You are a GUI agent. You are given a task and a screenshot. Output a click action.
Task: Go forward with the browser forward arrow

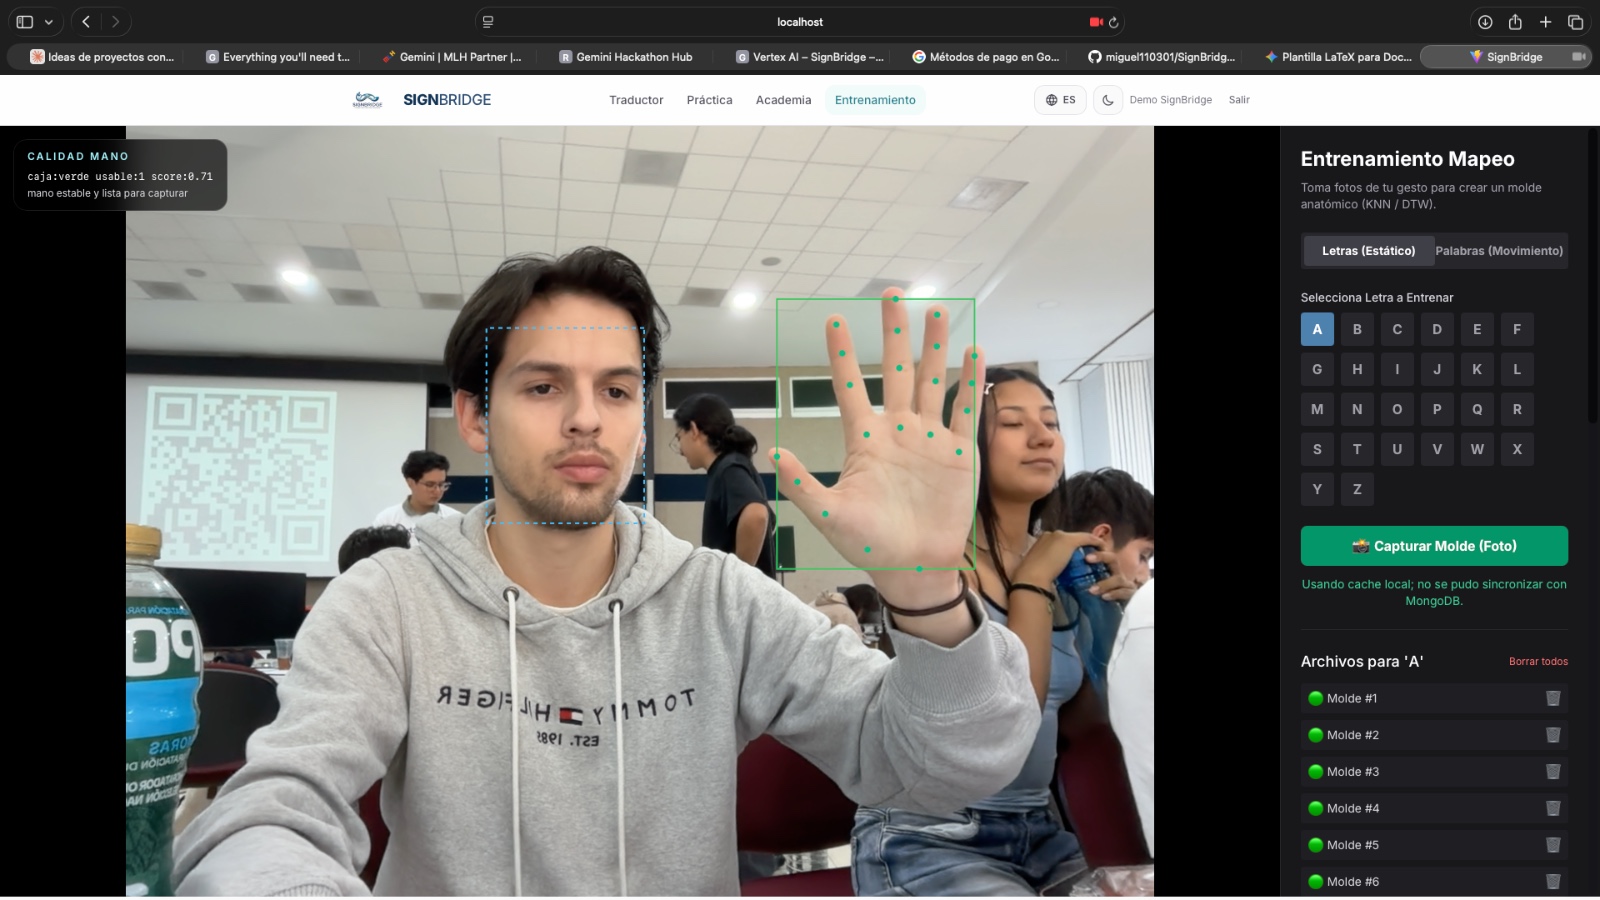click(115, 22)
